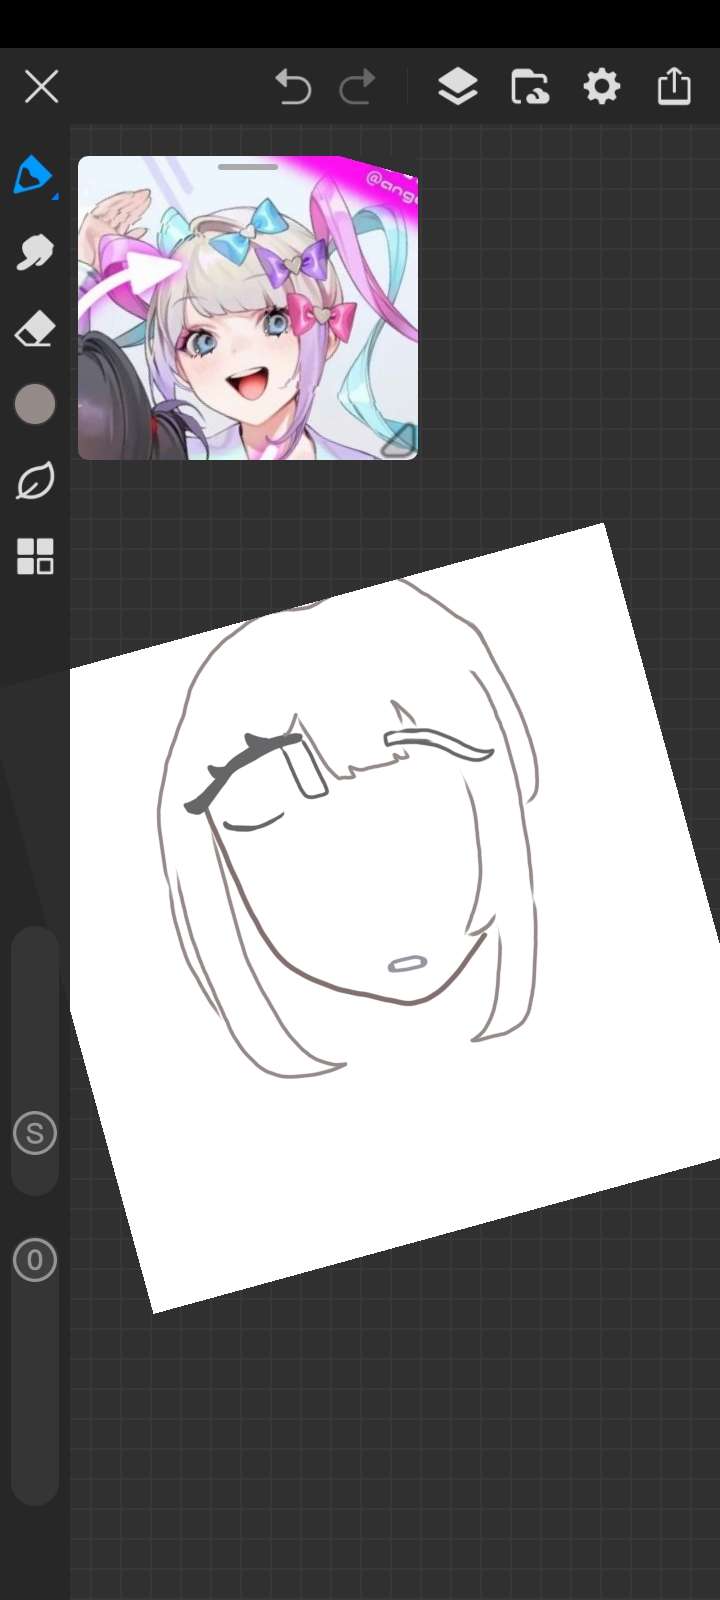Select the Brush pen tool
720x1600 pixels.
(x=33, y=176)
